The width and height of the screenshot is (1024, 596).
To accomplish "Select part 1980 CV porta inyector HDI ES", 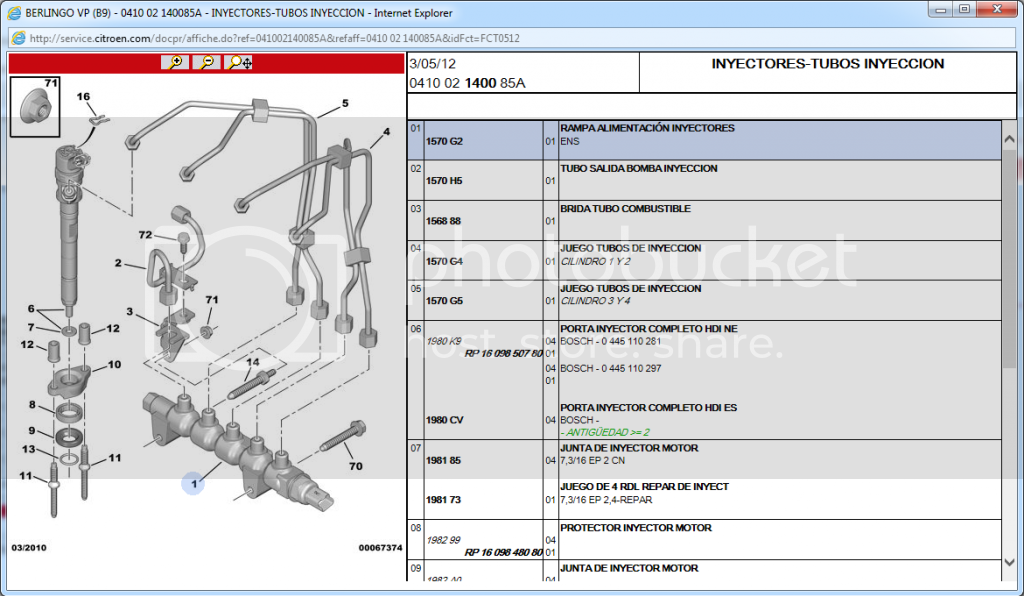I will (444, 420).
